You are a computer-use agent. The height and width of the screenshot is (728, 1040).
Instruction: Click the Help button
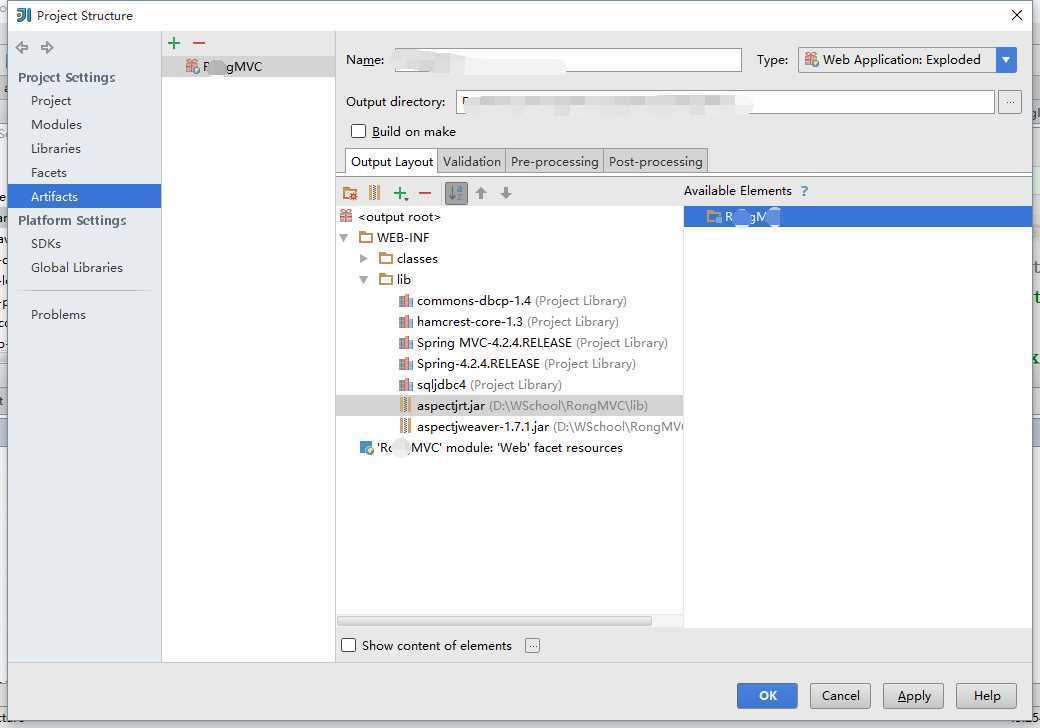pyautogui.click(x=986, y=696)
